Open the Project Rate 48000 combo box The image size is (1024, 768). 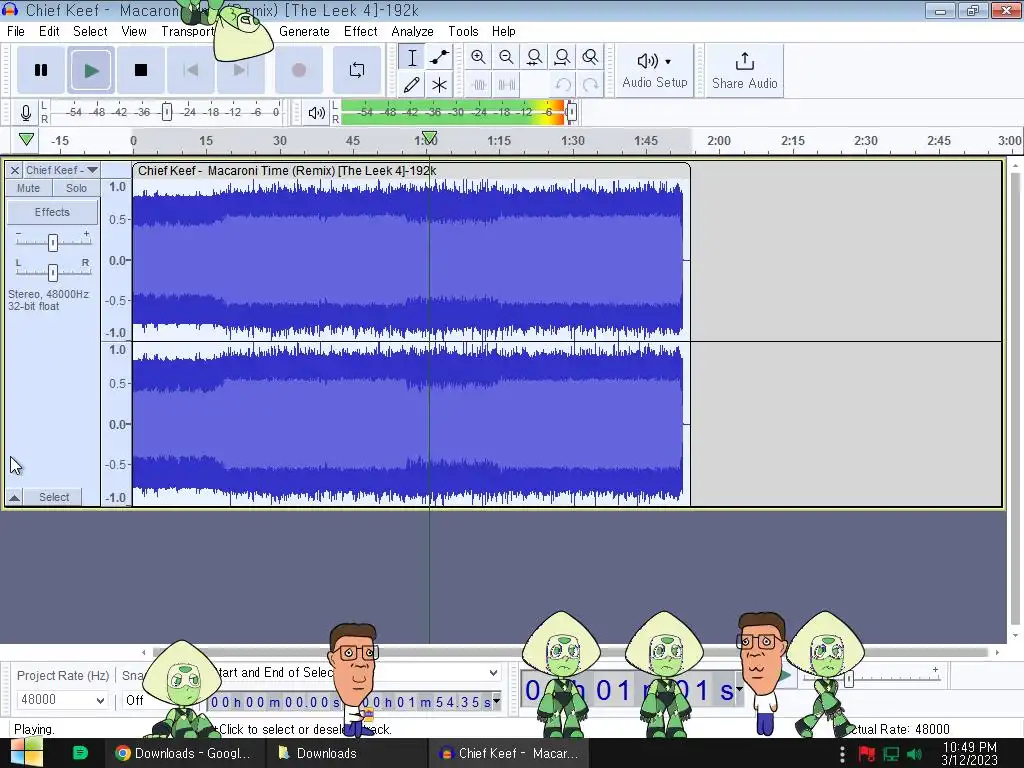click(x=62, y=700)
